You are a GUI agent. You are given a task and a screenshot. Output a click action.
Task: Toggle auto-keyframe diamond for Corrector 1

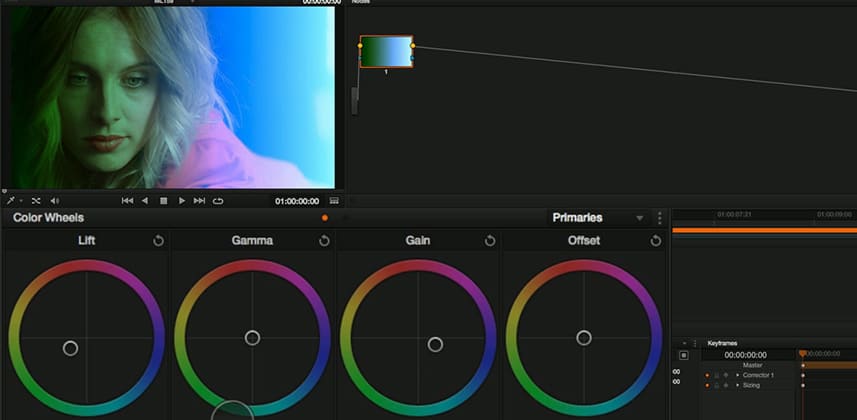pos(726,375)
